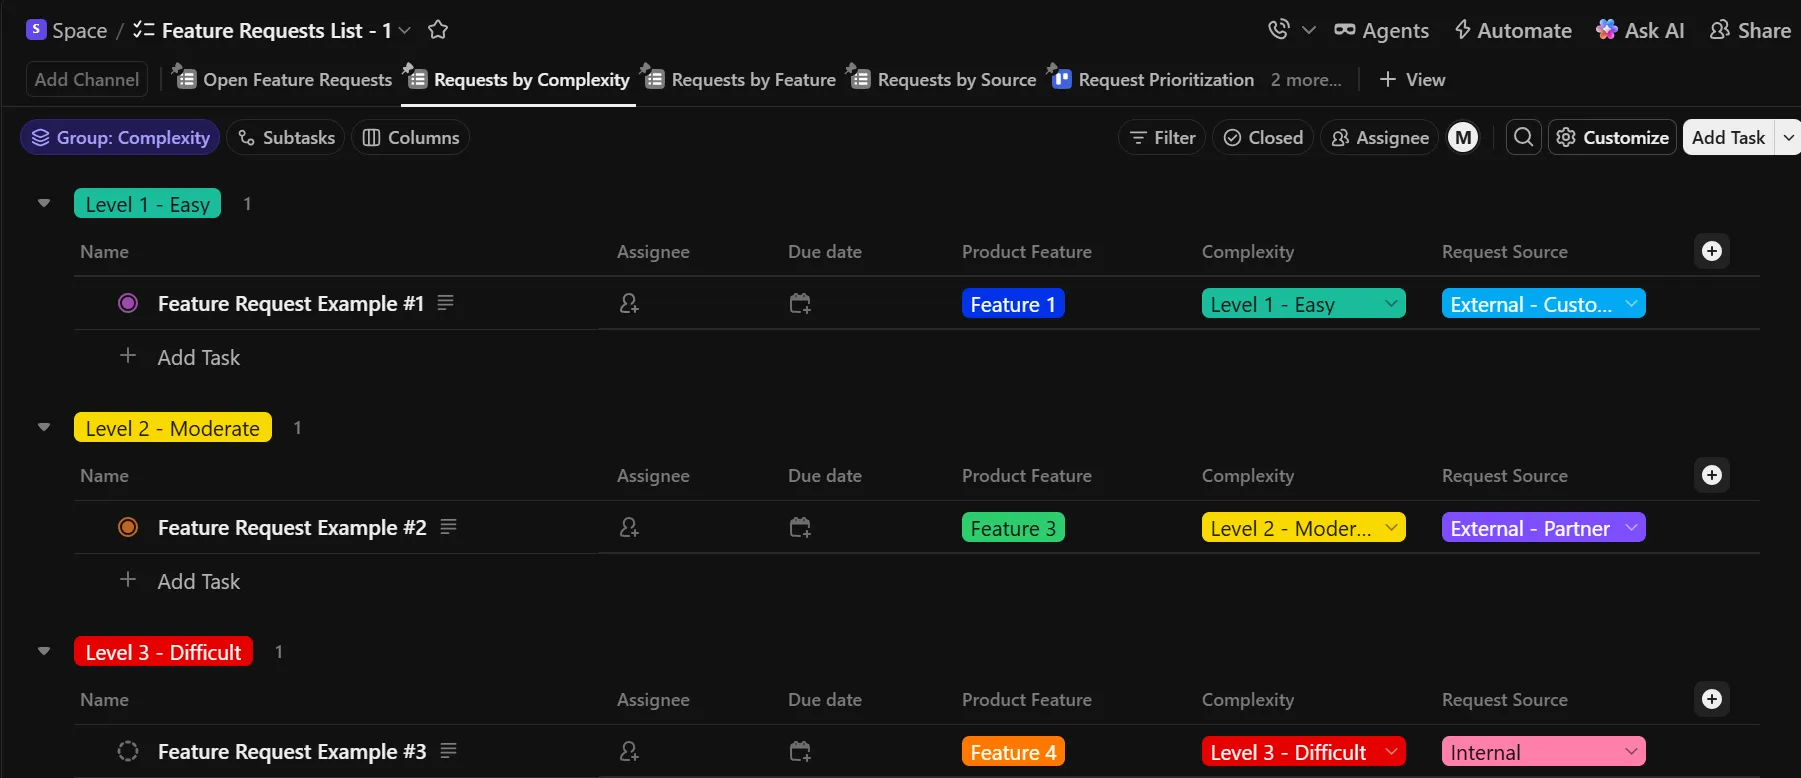Change status of Feature Request Example #3

click(x=128, y=751)
